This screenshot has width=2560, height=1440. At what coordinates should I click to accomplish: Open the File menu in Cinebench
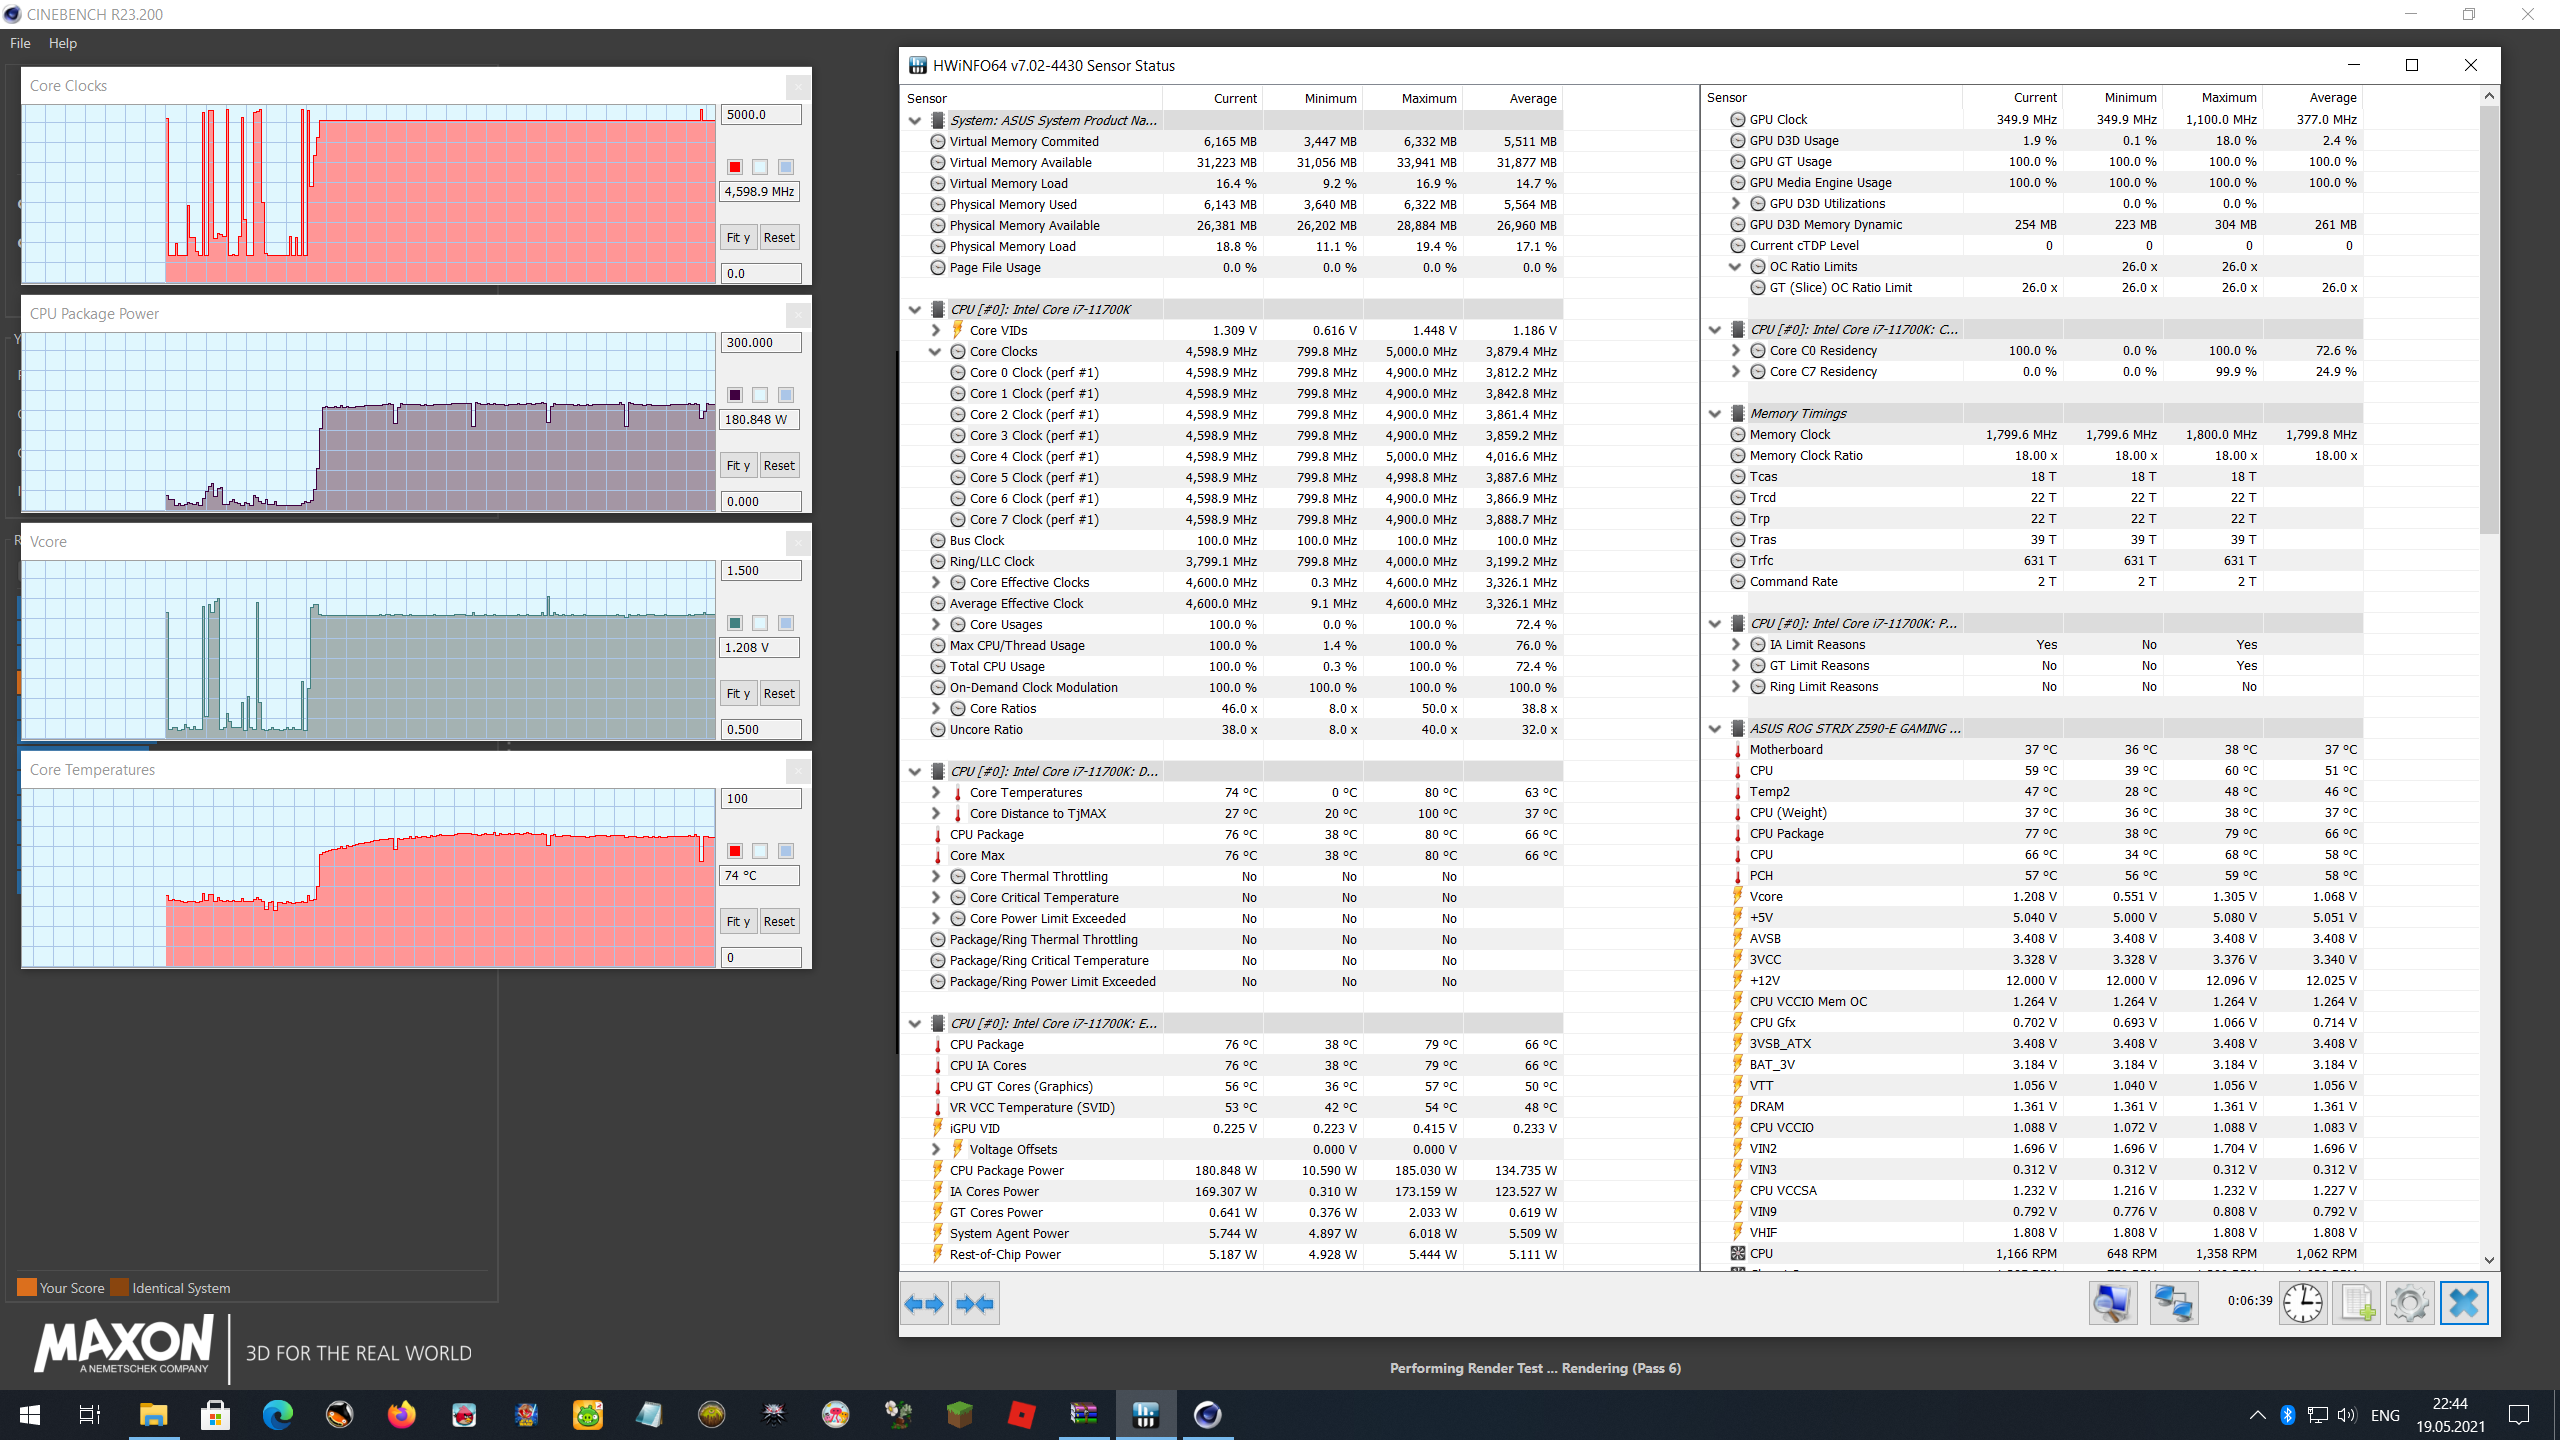click(20, 43)
